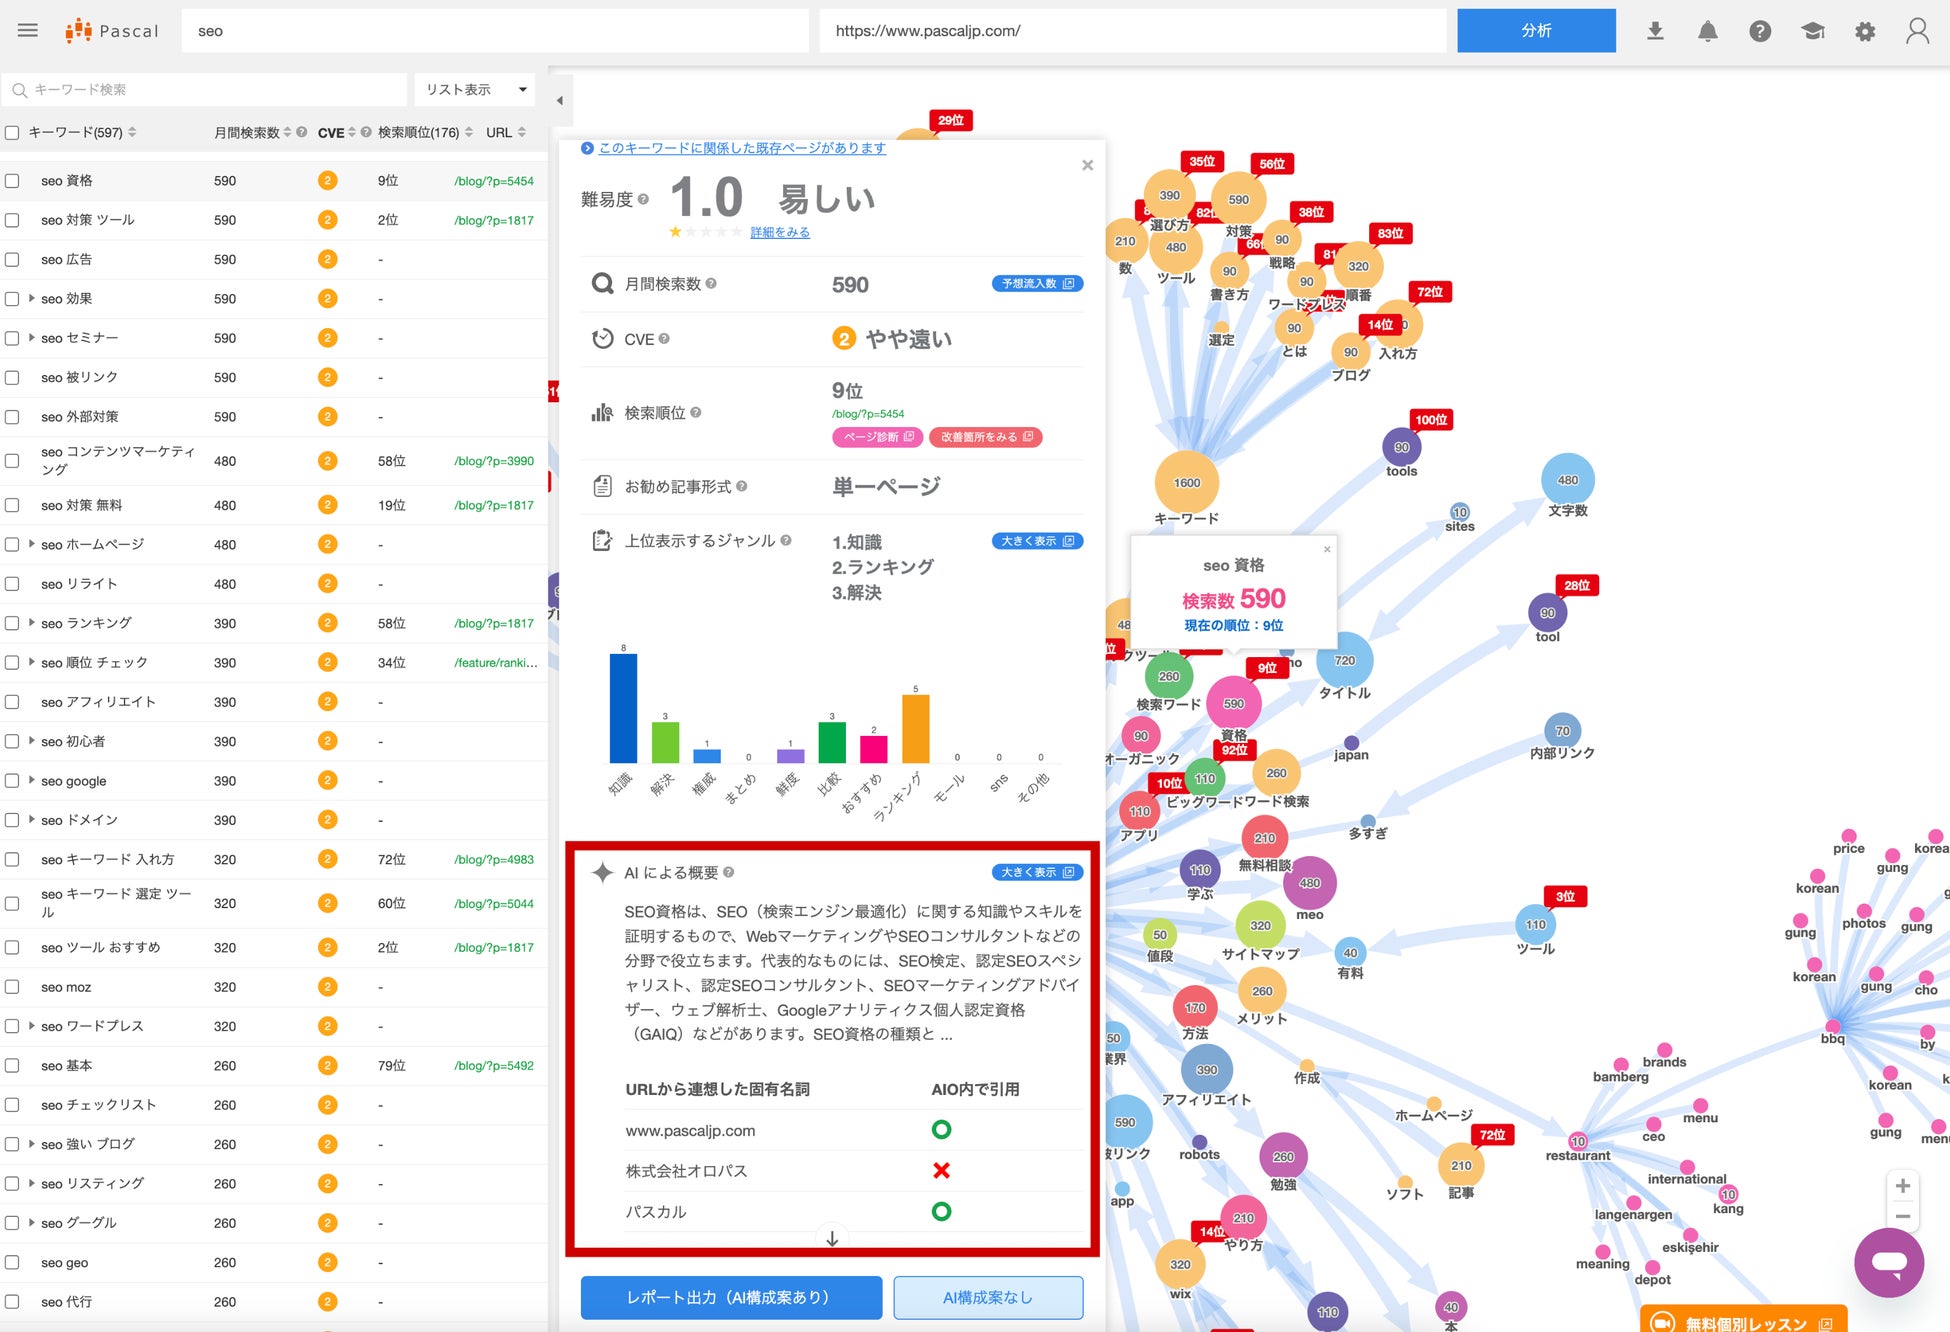The width and height of the screenshot is (1950, 1332).
Task: Open the graduation cap tutorial icon
Action: point(1812,31)
